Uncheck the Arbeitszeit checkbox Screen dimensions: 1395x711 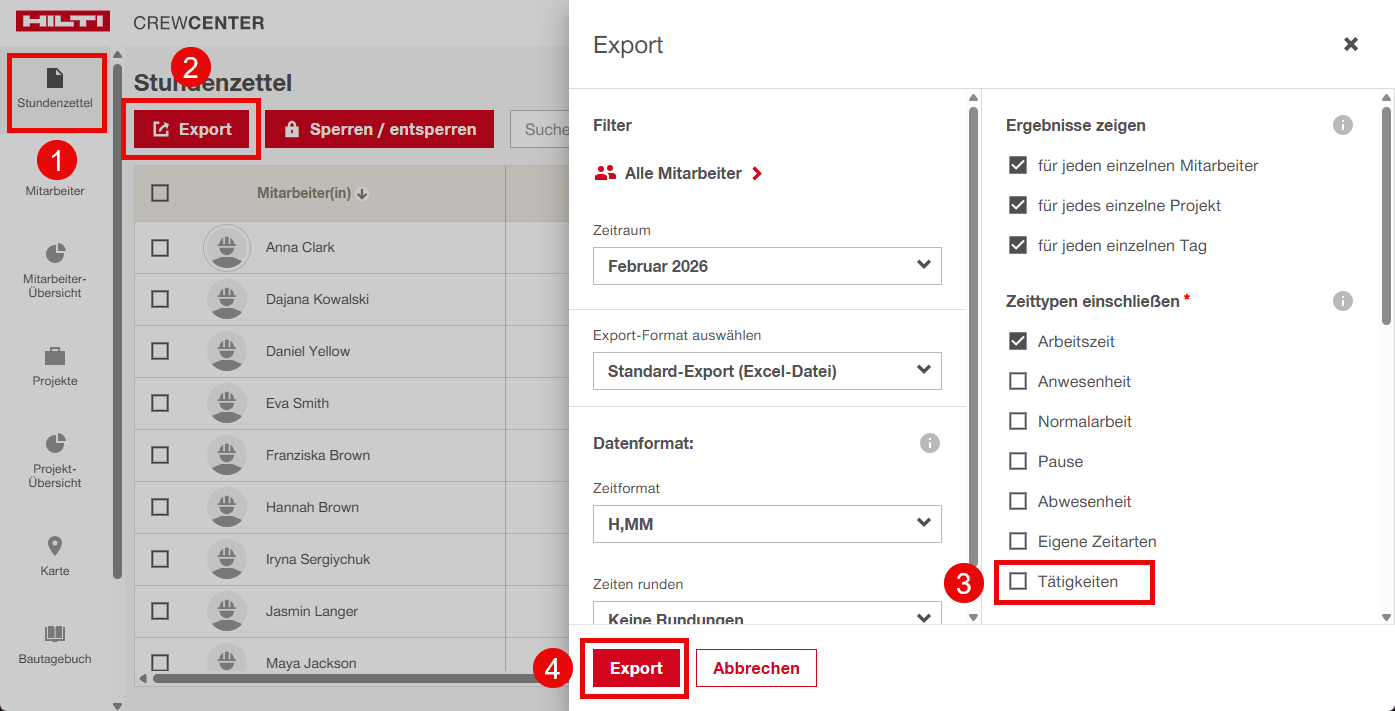tap(1018, 341)
